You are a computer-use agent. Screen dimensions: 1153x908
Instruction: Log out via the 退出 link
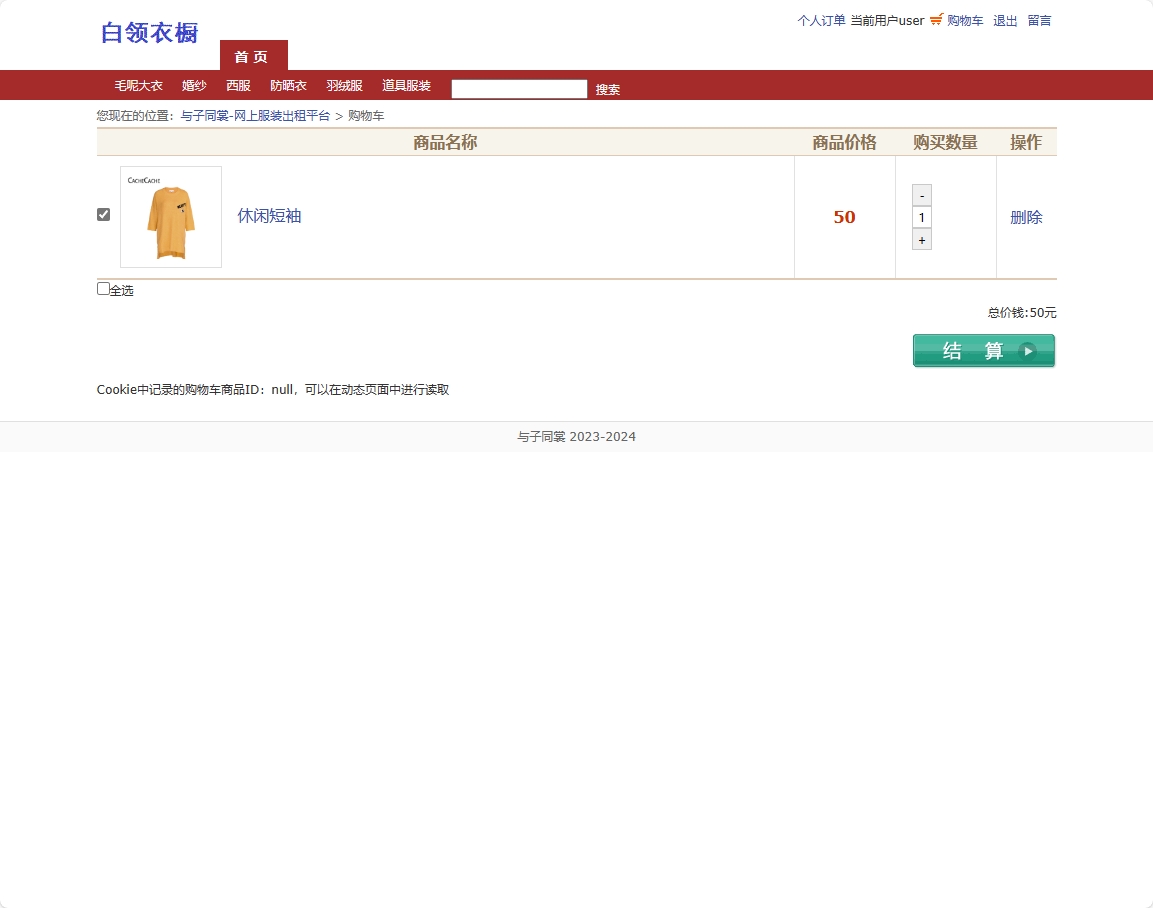point(1004,20)
